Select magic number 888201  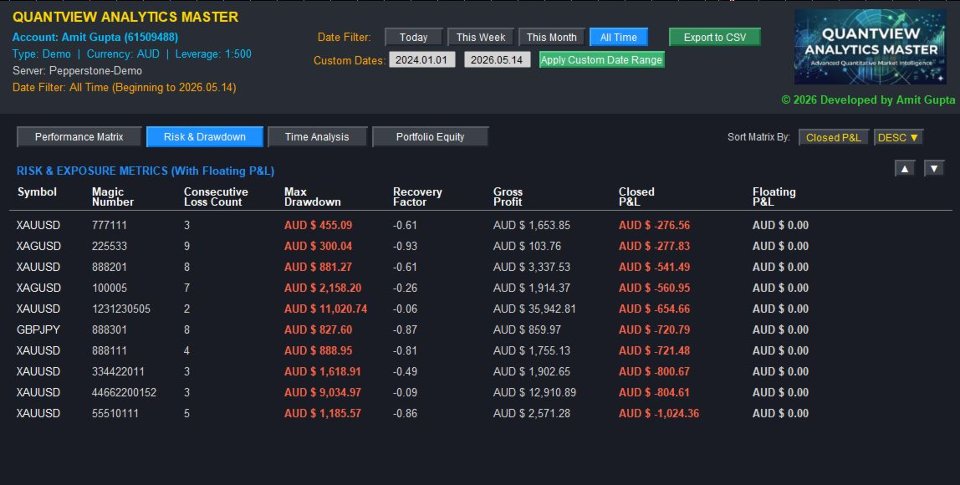click(x=110, y=267)
